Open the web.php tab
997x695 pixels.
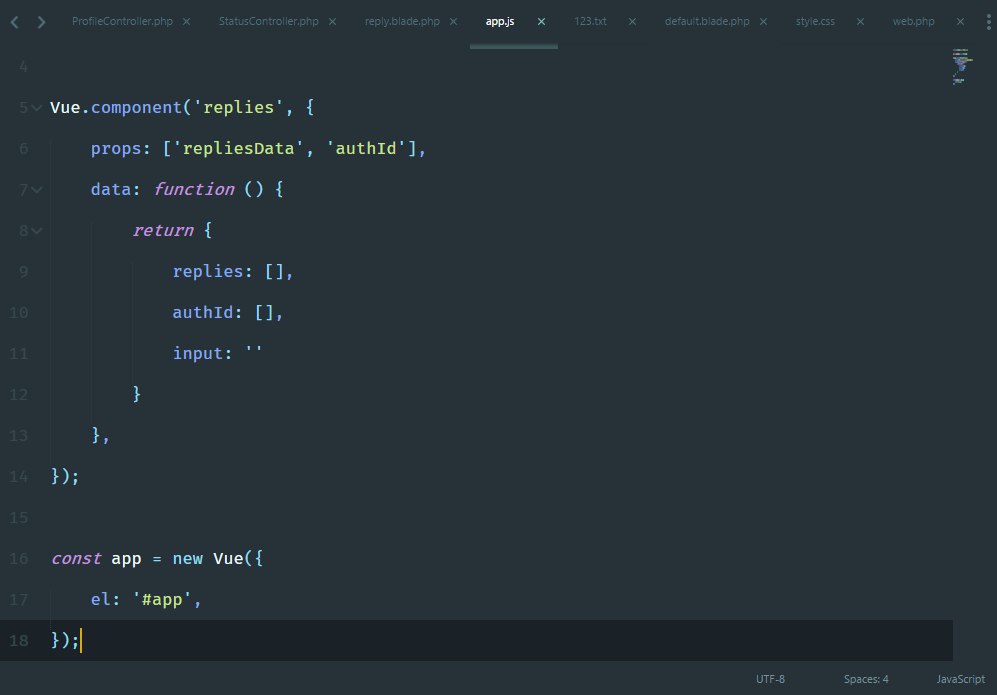(x=913, y=21)
